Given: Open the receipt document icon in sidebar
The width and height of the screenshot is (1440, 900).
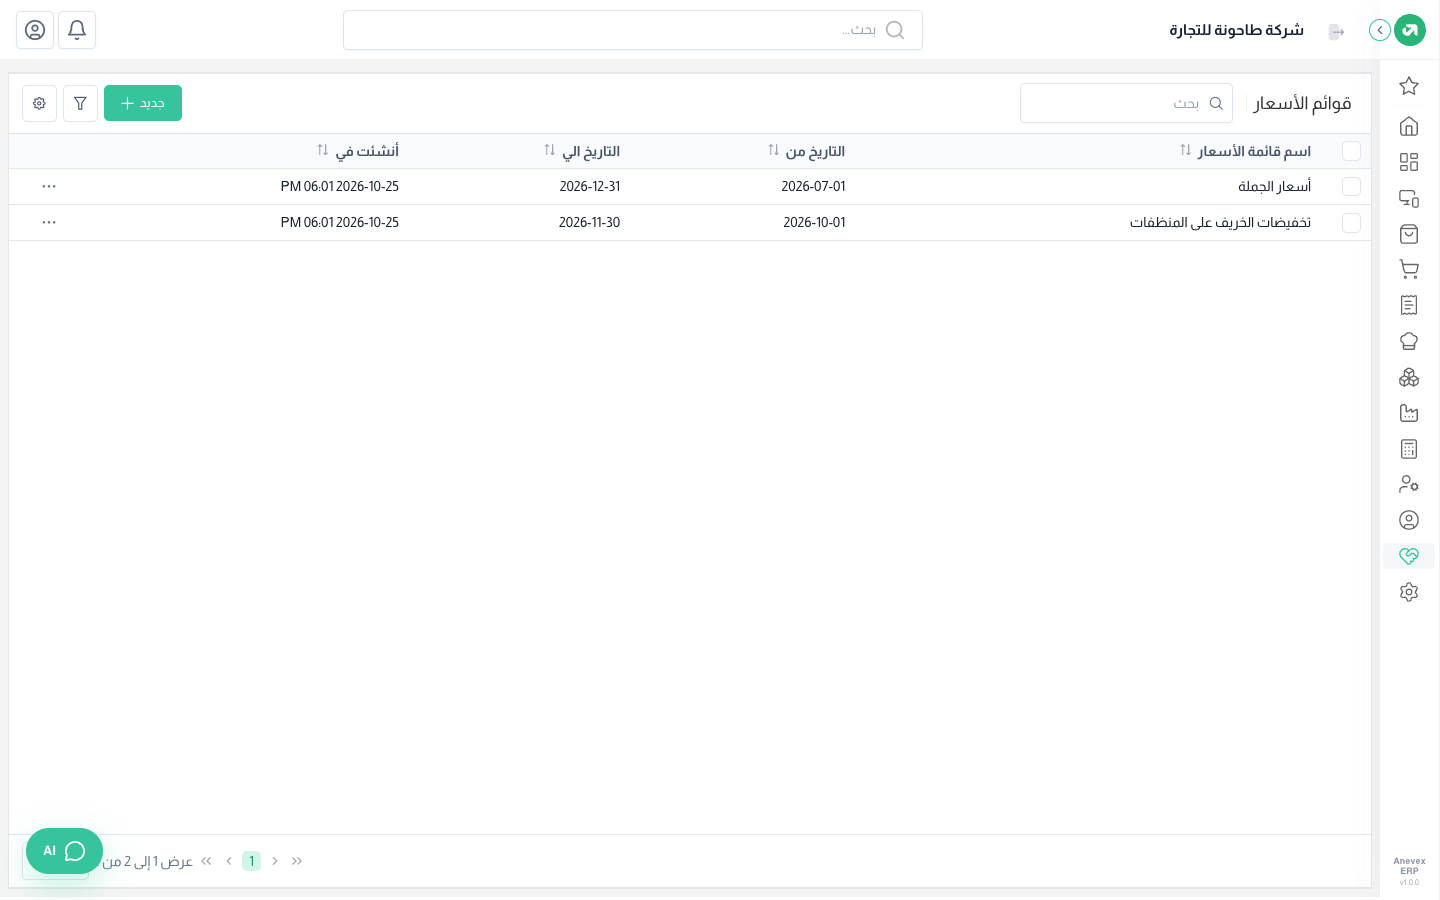Looking at the screenshot, I should 1409,305.
